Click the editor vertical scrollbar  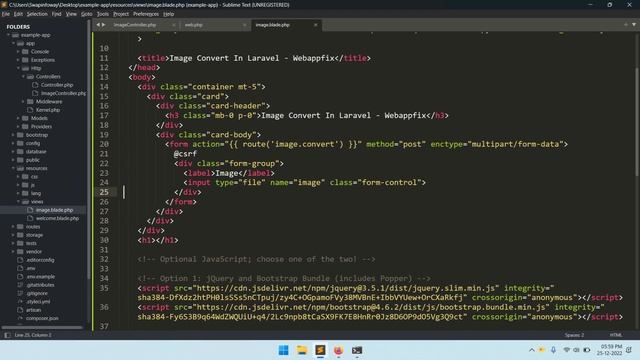tap(637, 122)
